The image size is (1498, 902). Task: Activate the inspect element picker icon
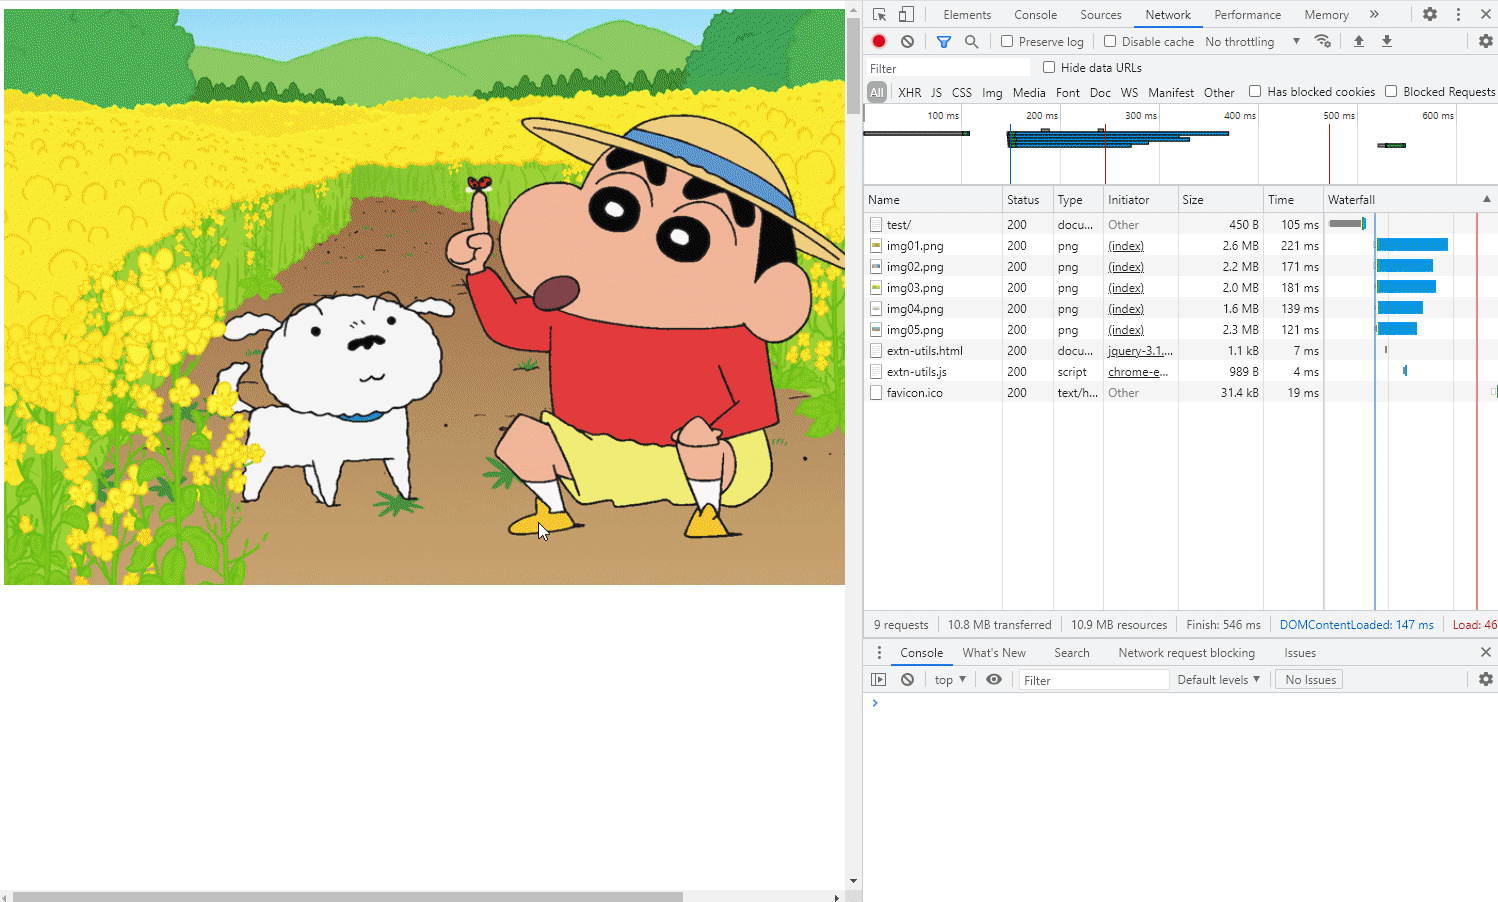(879, 14)
